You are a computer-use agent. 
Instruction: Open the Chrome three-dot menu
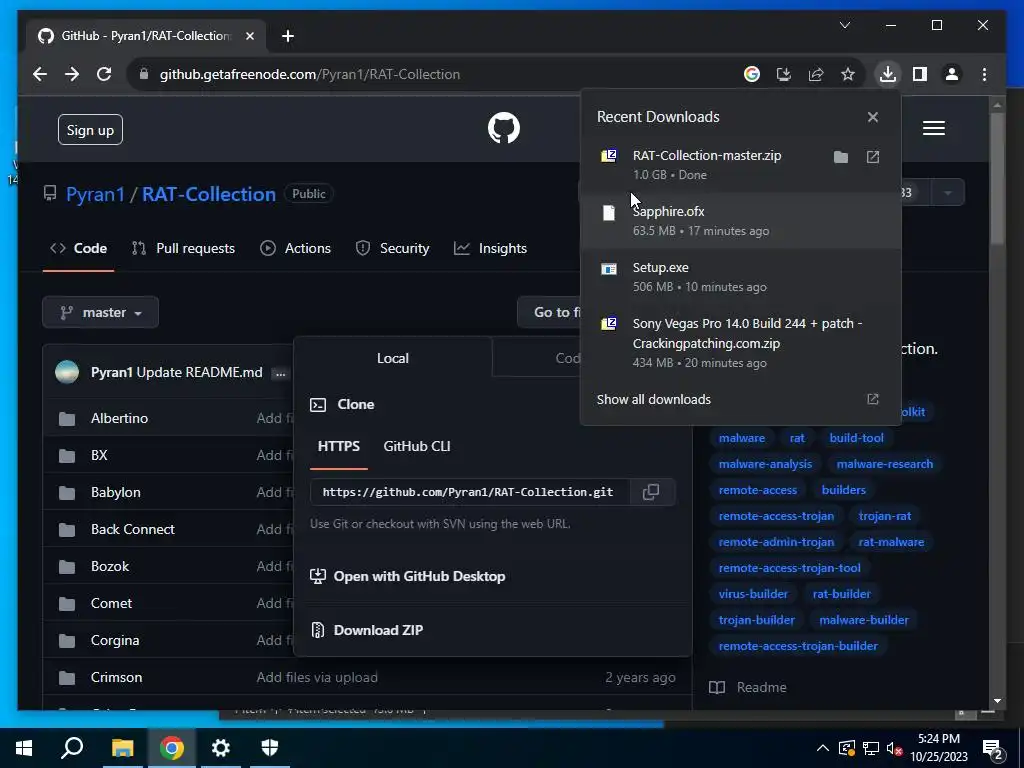pyautogui.click(x=984, y=74)
